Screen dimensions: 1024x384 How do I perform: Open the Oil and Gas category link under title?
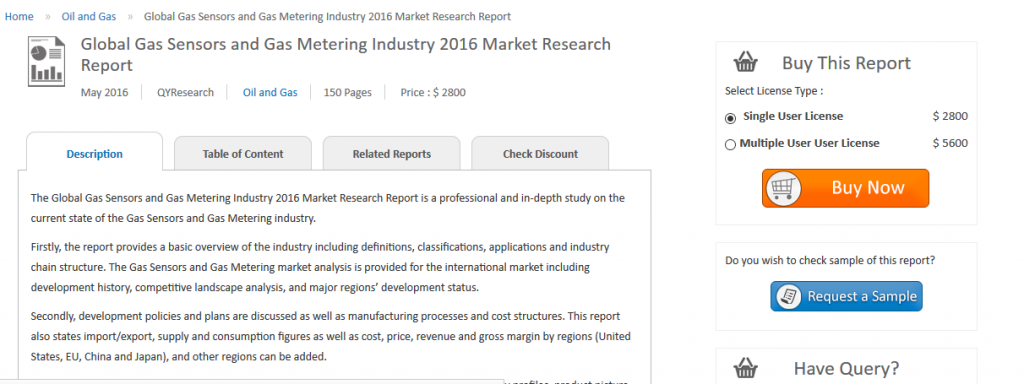(270, 92)
